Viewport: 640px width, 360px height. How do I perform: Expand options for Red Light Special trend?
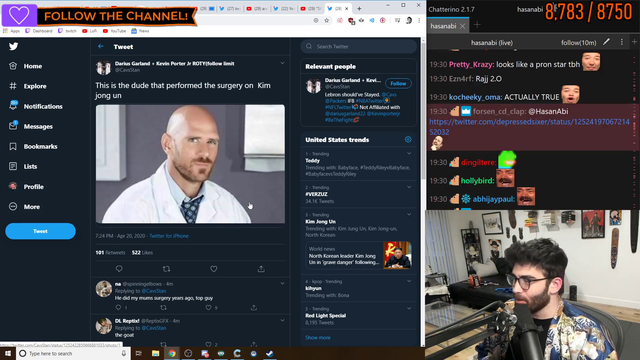click(409, 309)
